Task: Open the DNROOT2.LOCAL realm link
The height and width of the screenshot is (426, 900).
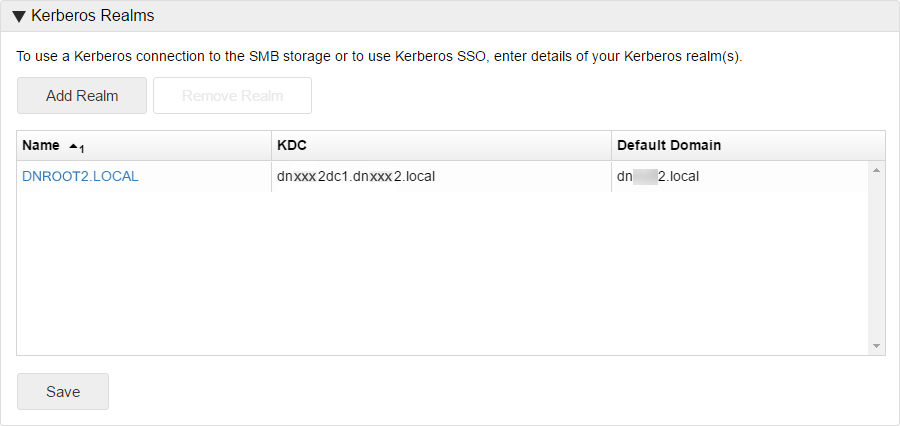Action: (x=80, y=176)
